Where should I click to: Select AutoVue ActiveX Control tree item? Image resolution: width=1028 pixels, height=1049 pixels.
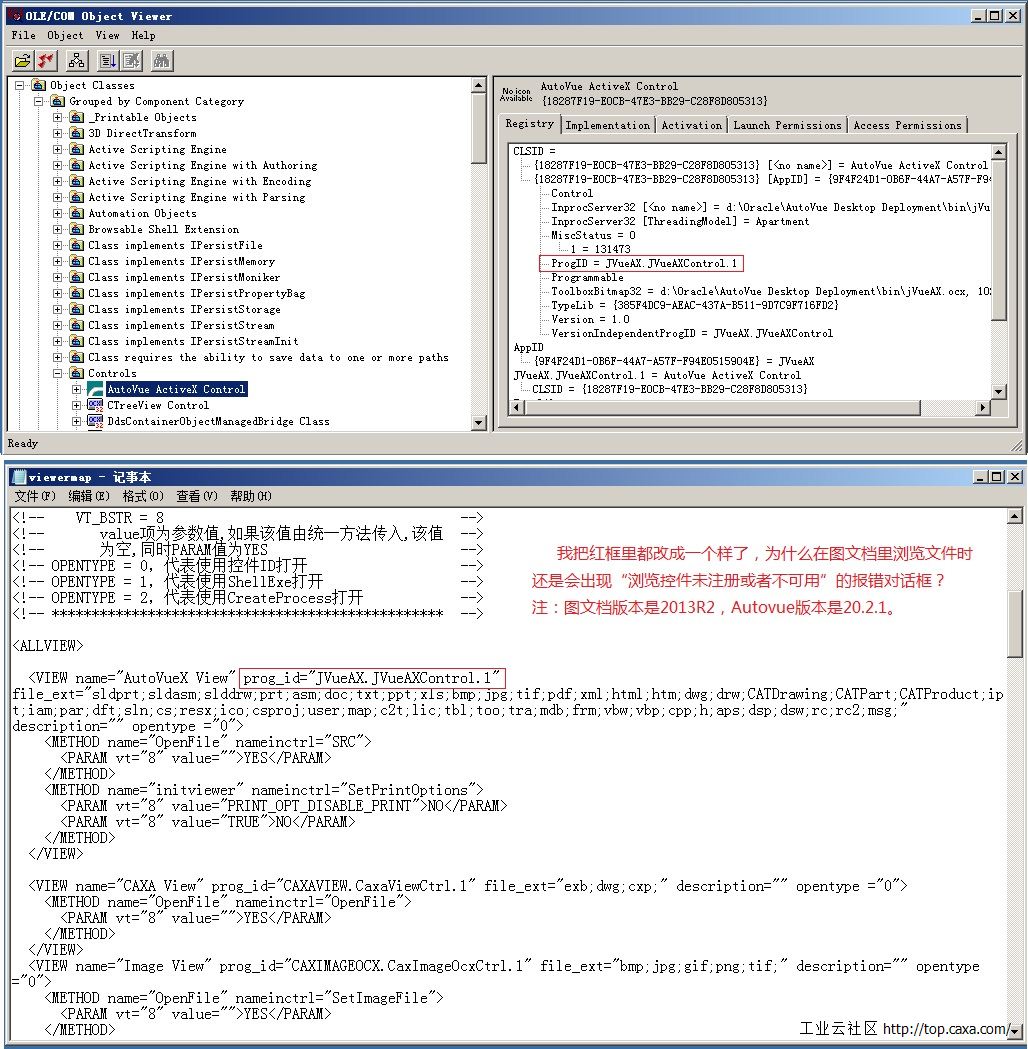[x=177, y=389]
